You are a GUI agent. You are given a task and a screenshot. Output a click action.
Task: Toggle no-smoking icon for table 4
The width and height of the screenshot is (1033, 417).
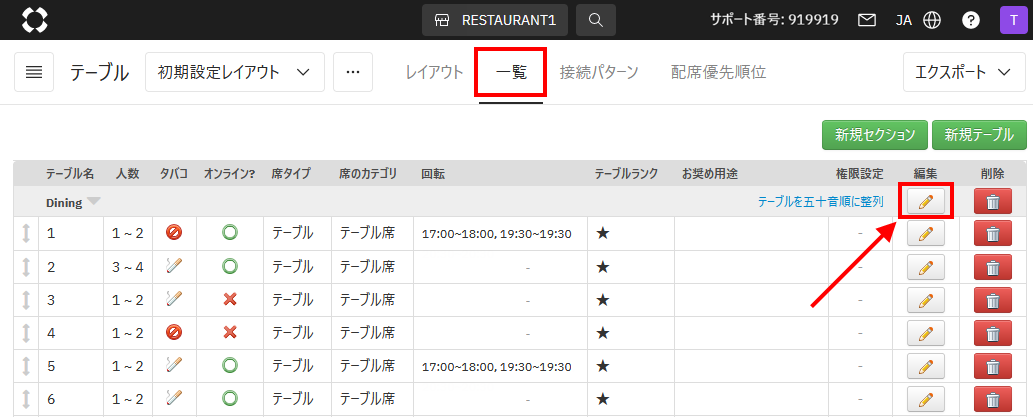pyautogui.click(x=174, y=333)
